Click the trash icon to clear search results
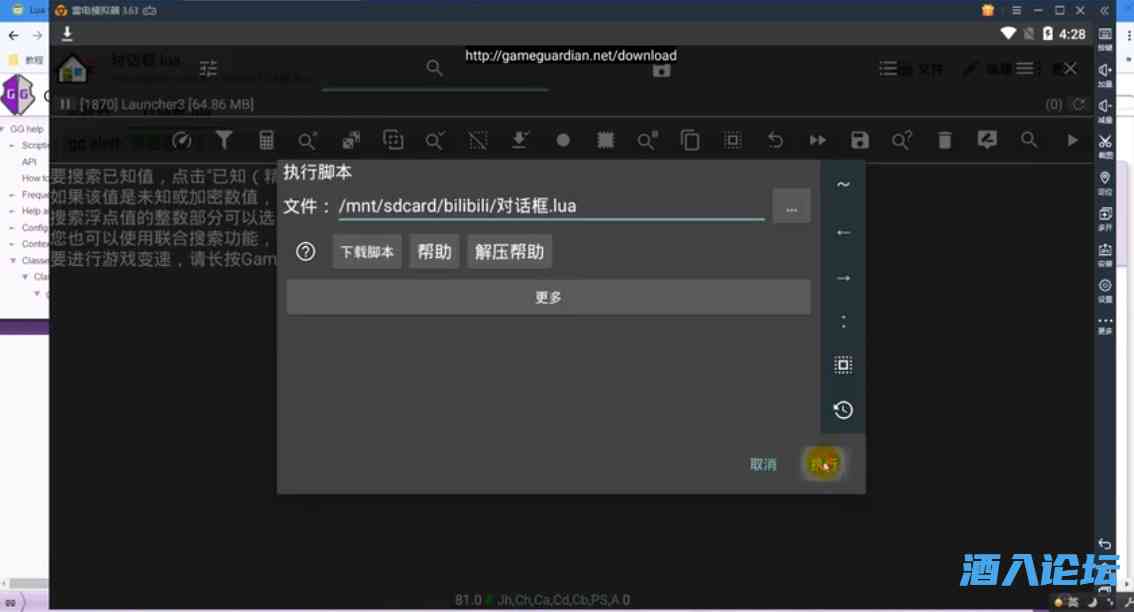 (945, 140)
